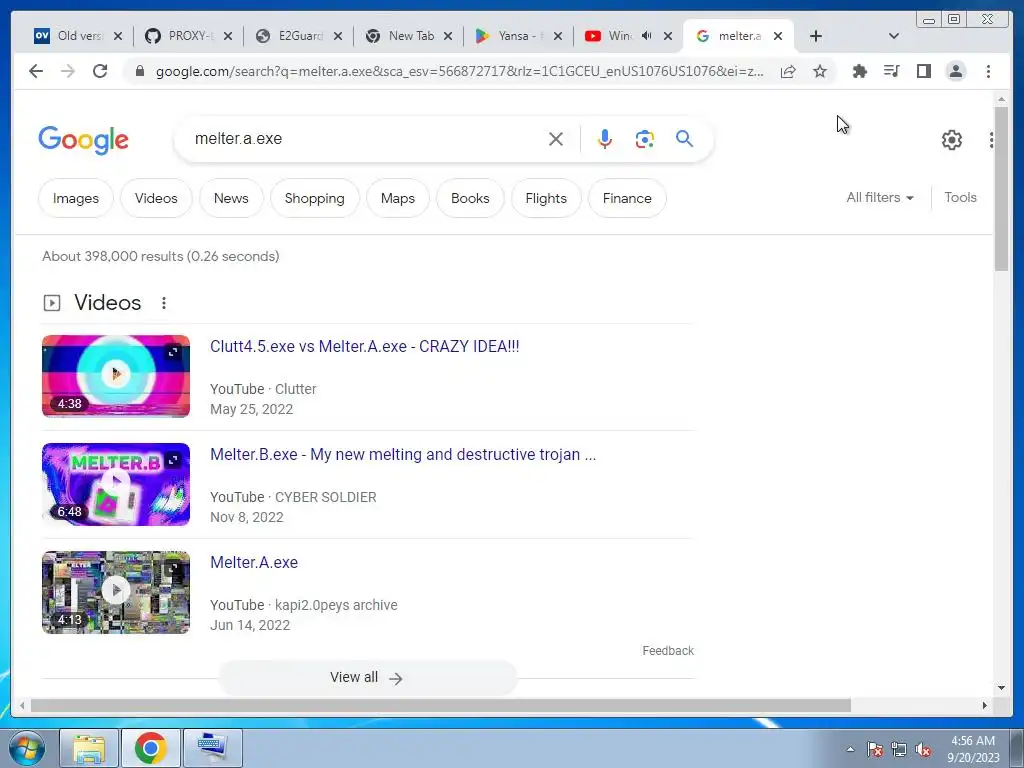Screen dimensions: 1024x768
Task: Select the Books filter chip
Action: pos(470,198)
